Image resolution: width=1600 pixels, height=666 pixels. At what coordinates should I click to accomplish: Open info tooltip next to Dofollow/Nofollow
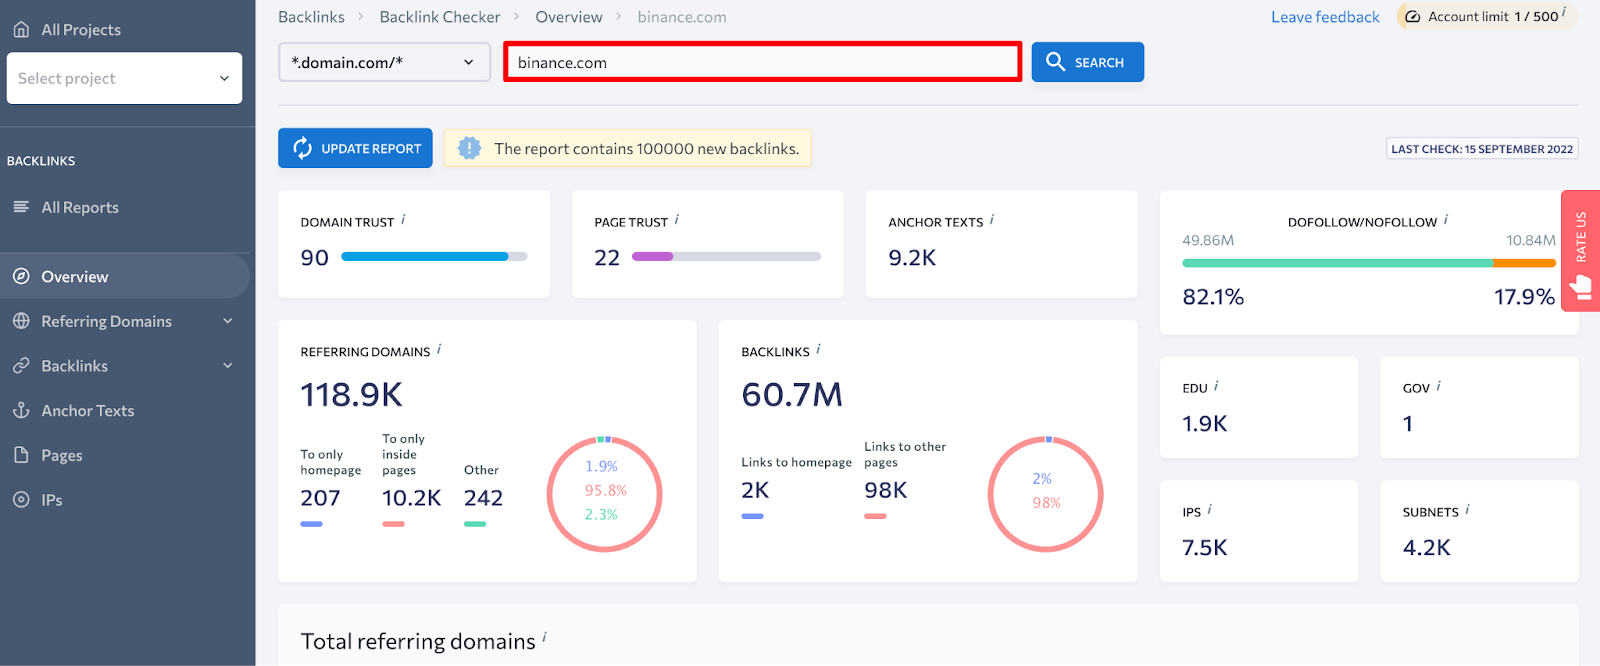pos(1446,219)
